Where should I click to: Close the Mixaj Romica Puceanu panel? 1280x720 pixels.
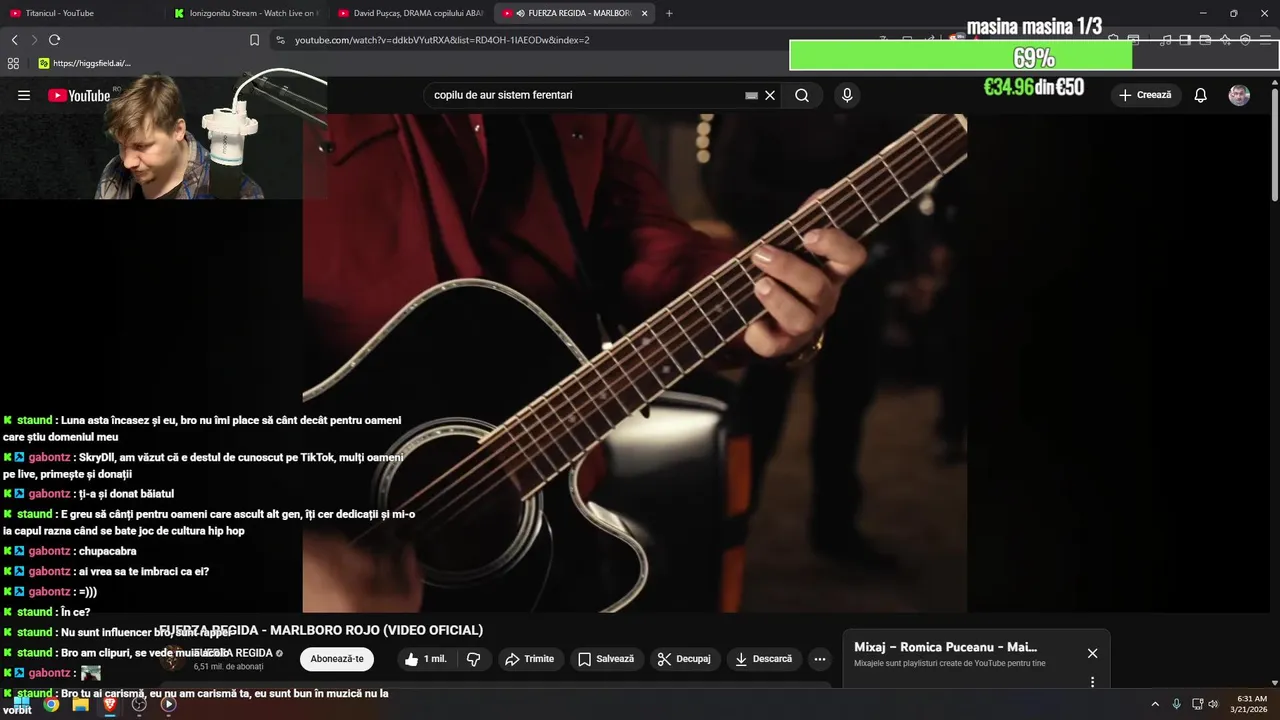[1092, 653]
